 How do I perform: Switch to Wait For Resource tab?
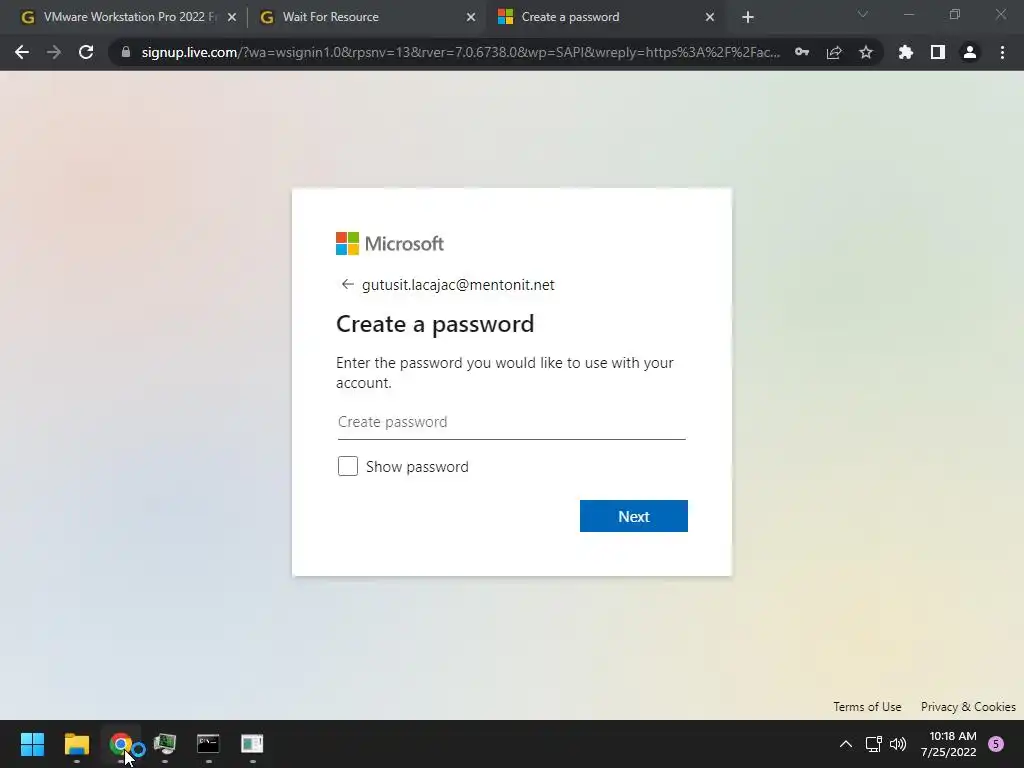(x=366, y=17)
